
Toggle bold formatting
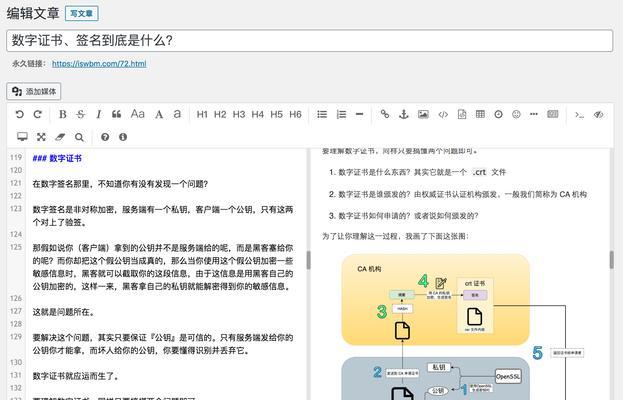click(62, 114)
